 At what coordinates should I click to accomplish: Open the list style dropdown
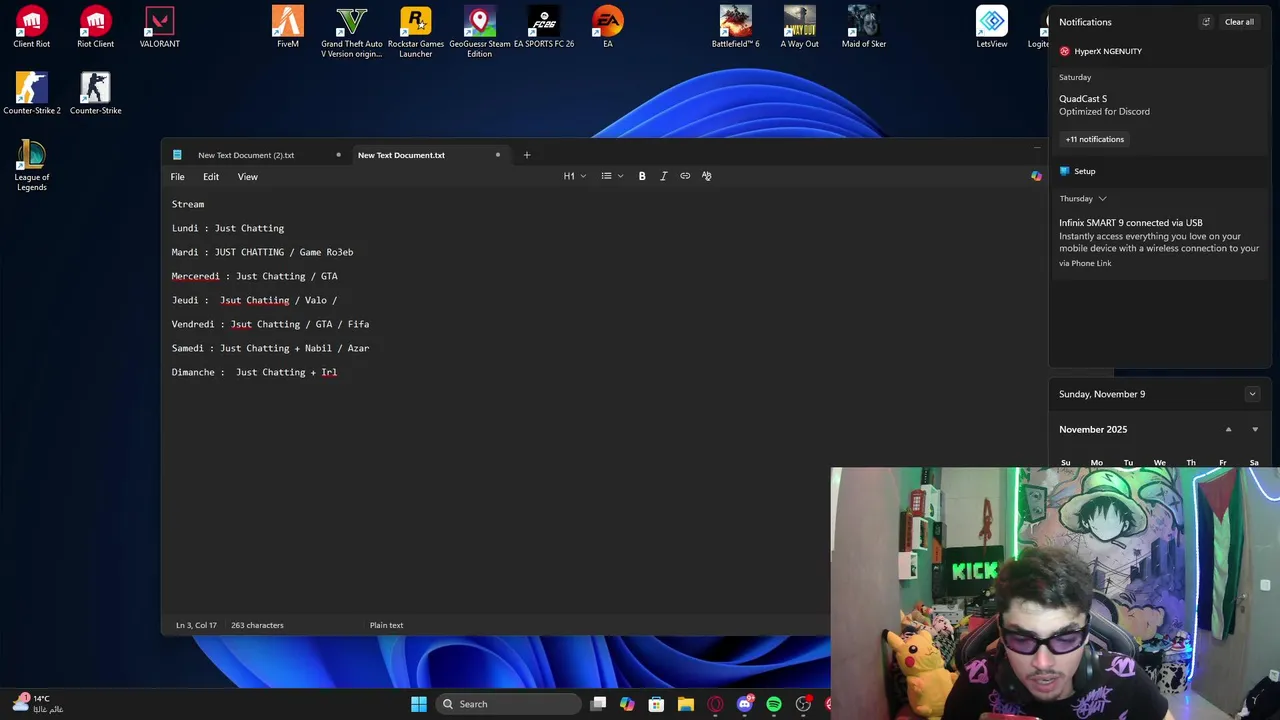(x=612, y=176)
